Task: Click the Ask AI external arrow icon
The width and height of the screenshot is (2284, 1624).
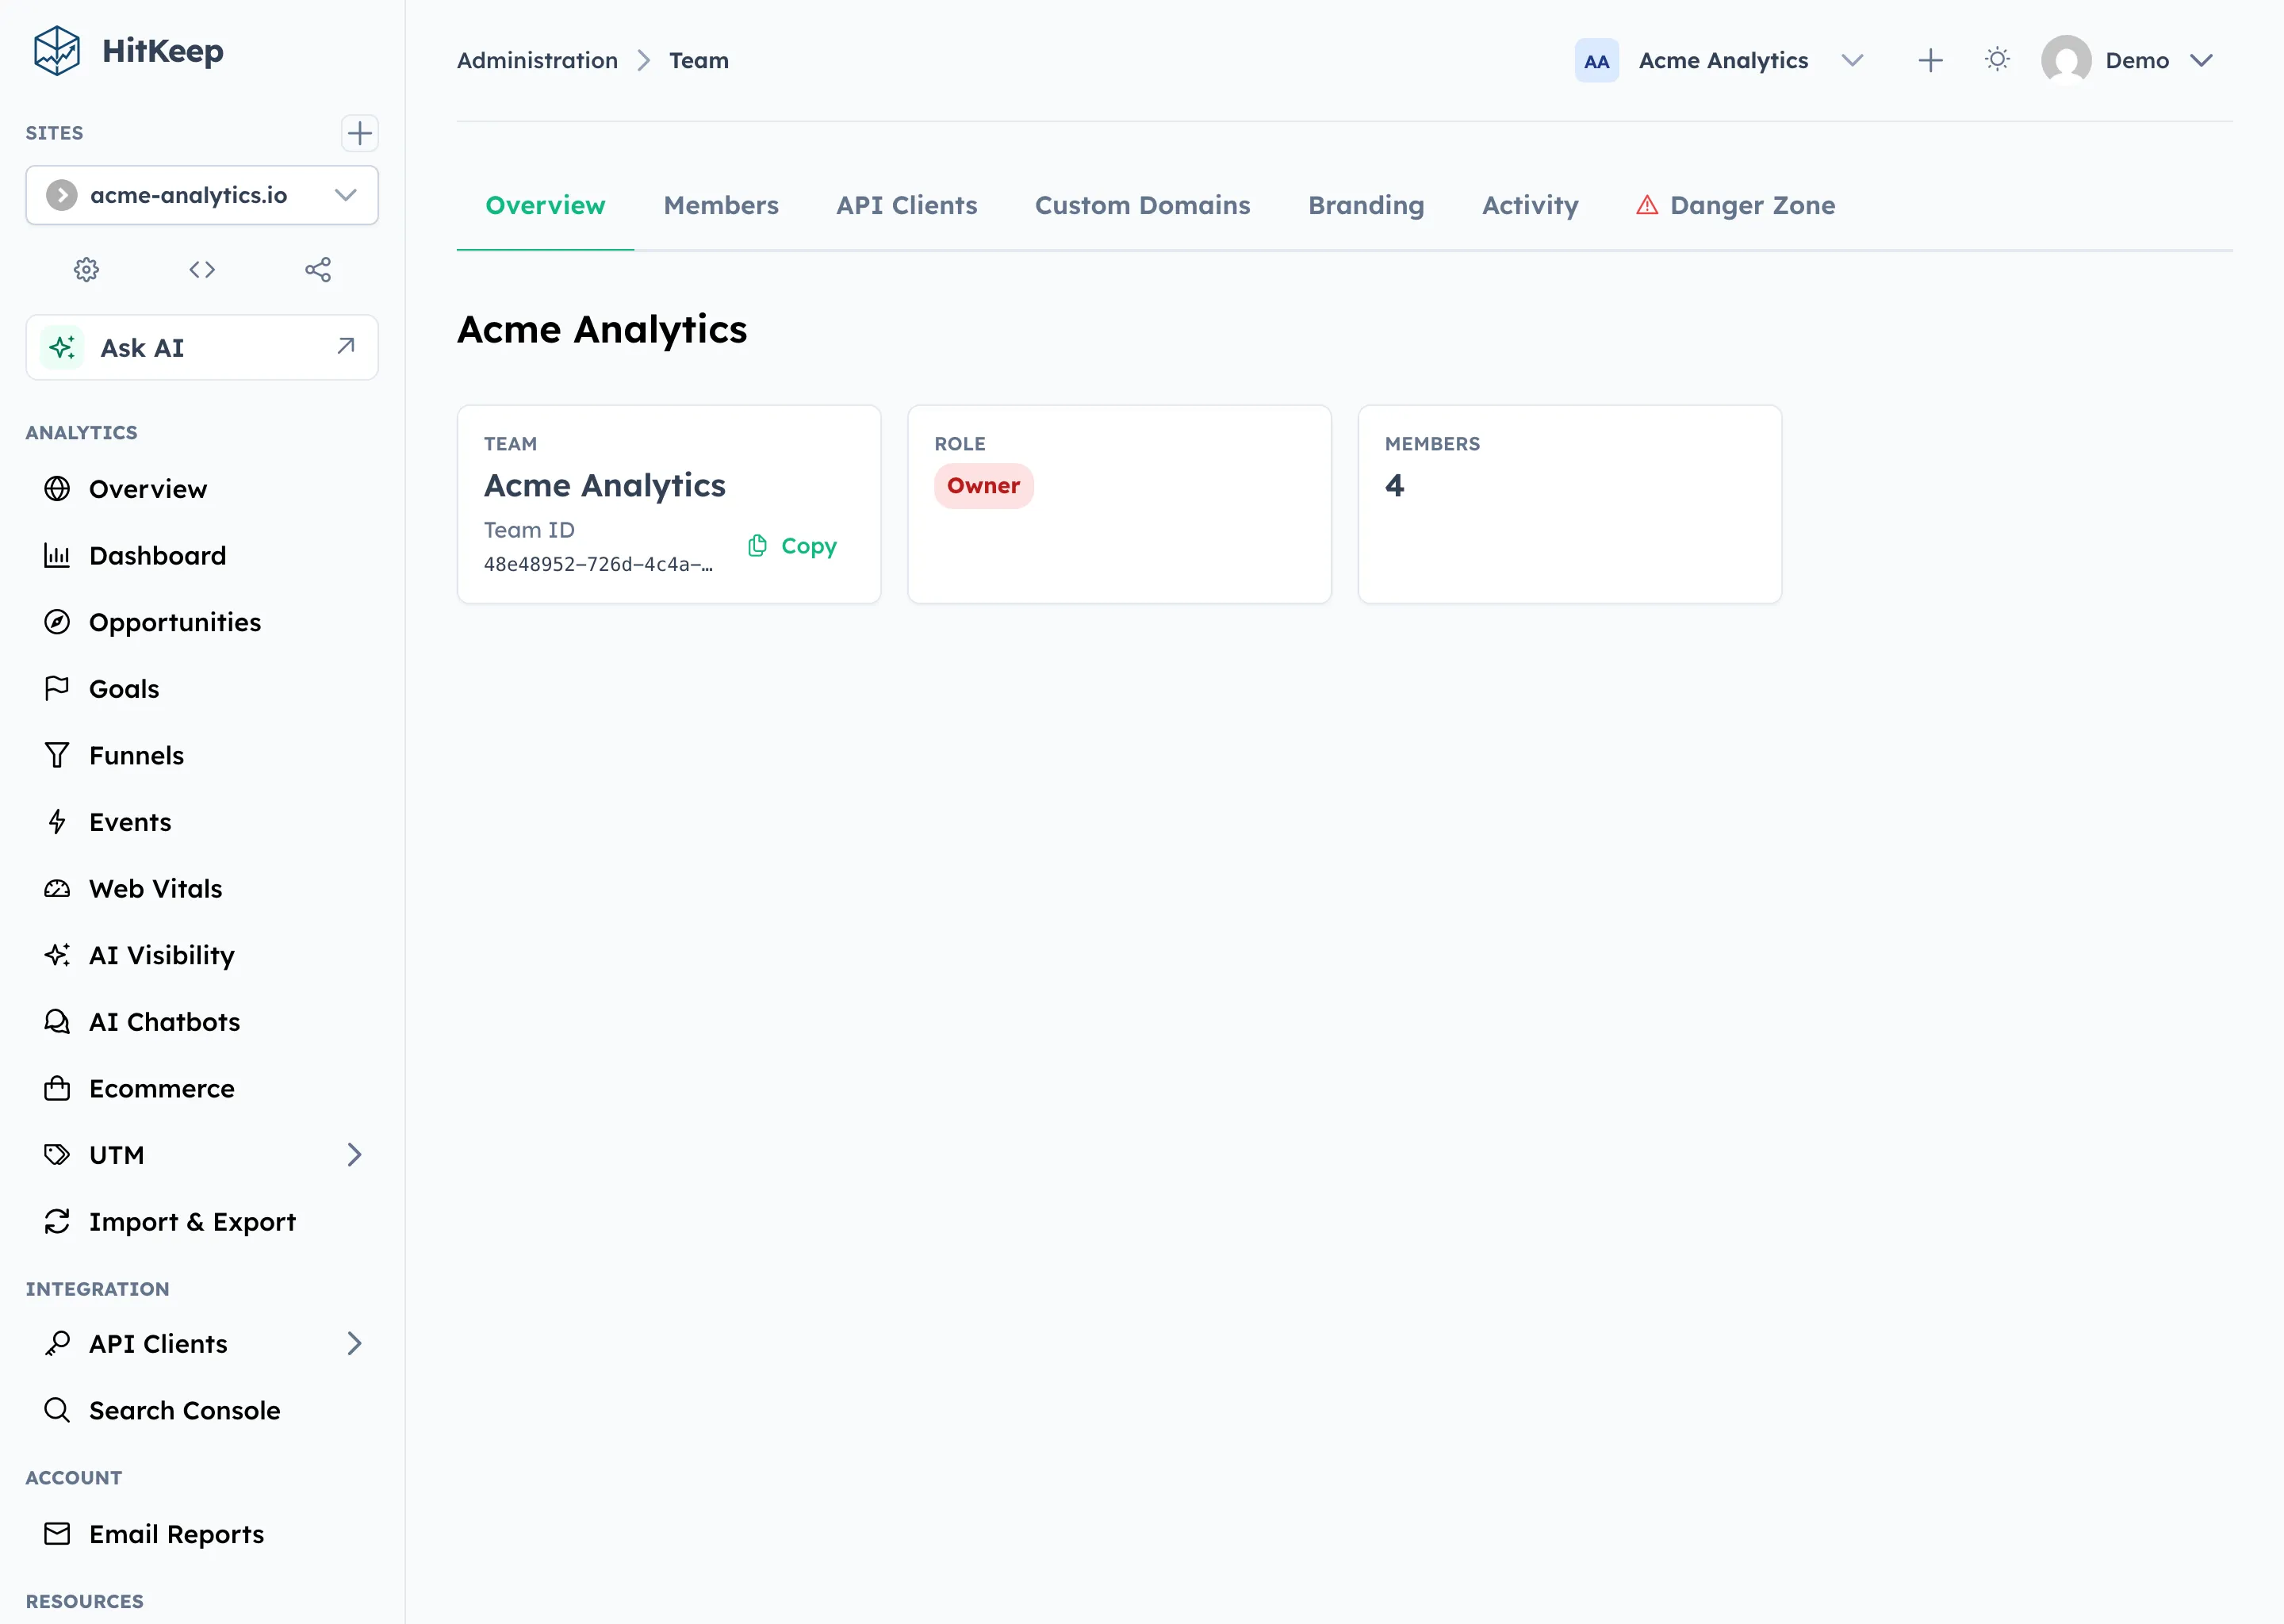Action: pyautogui.click(x=346, y=346)
